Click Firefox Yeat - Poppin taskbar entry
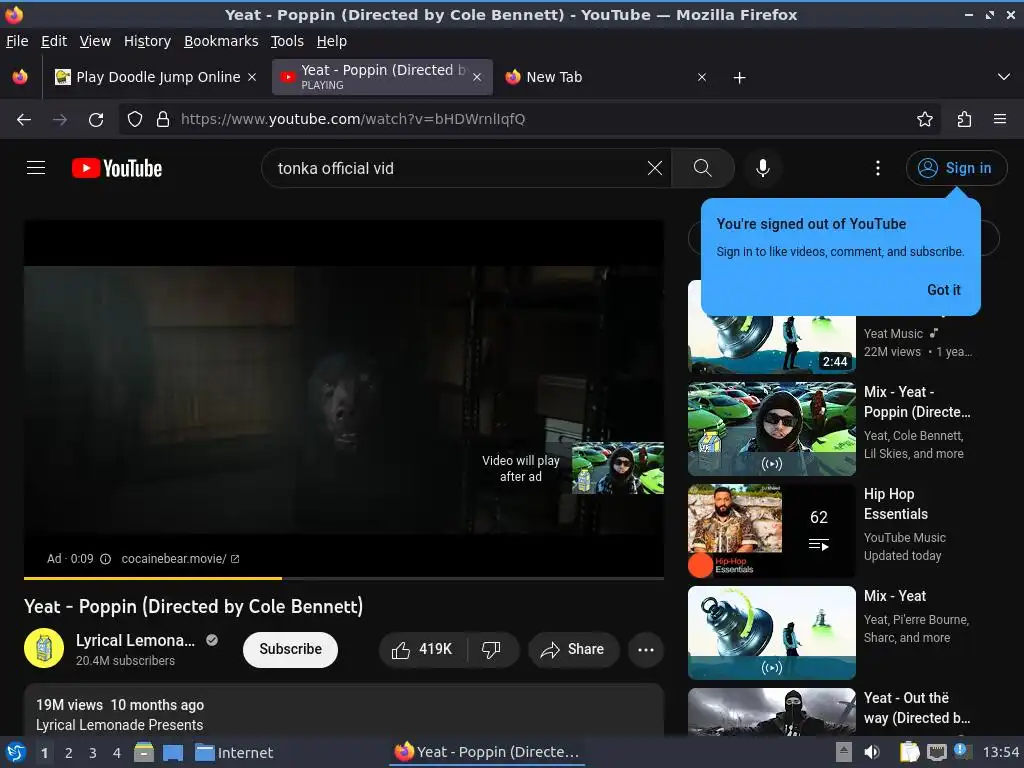 [487, 752]
